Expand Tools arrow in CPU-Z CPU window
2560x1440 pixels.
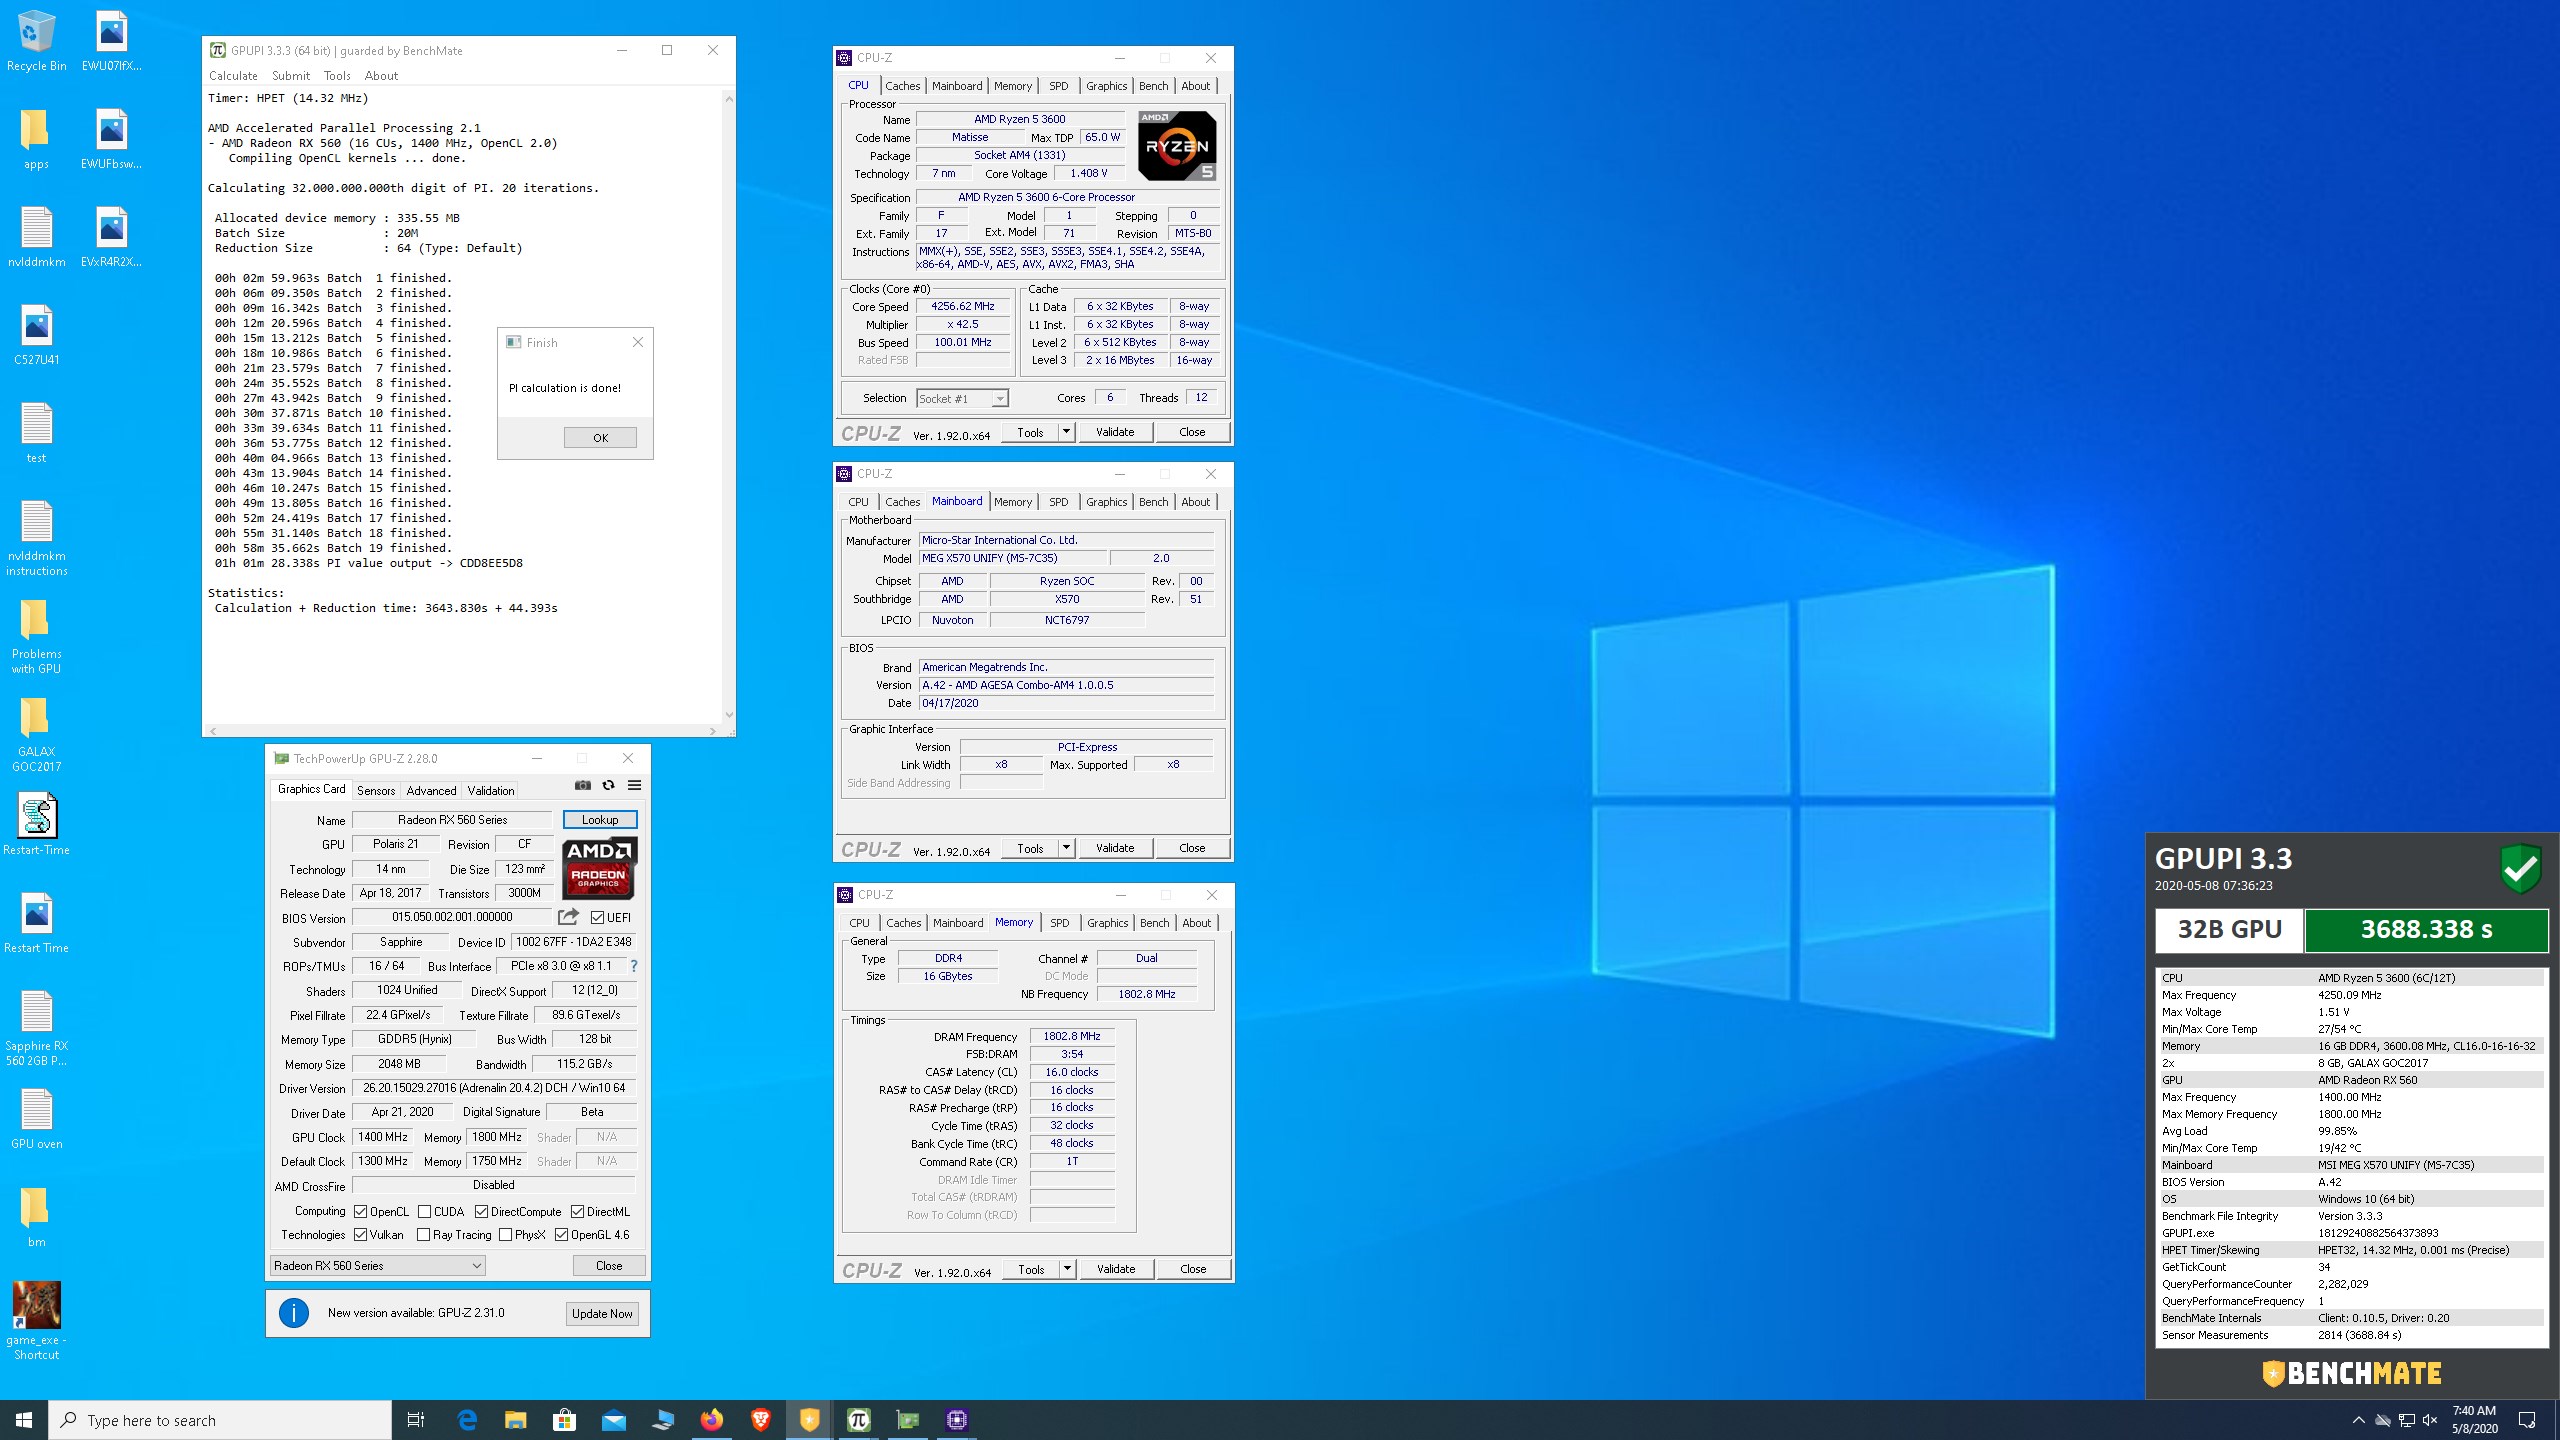click(1066, 432)
